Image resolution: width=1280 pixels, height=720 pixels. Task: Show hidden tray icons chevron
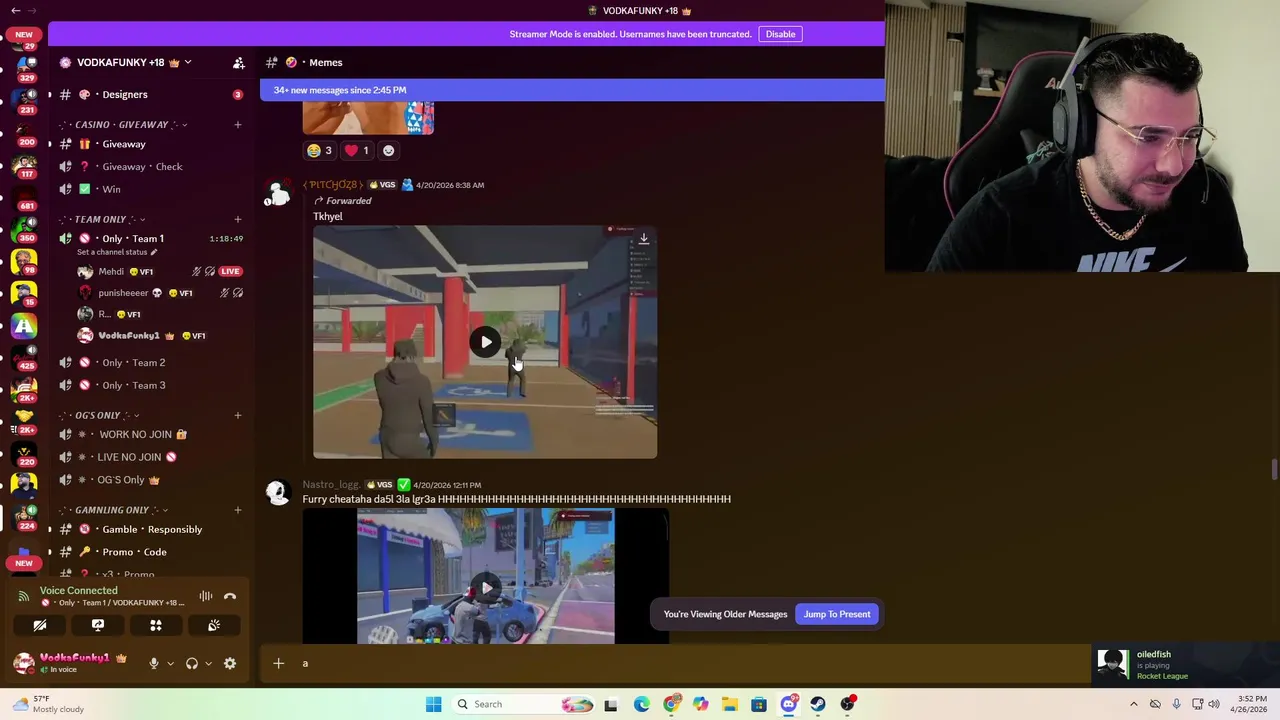click(1133, 704)
